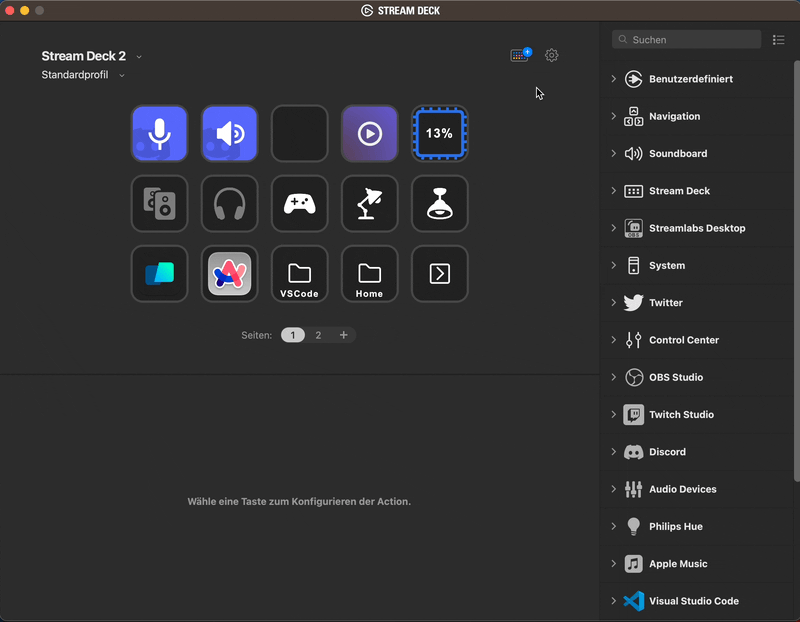This screenshot has height=622, width=800.
Task: Click the Visual Studio Code icon
Action: [634, 601]
